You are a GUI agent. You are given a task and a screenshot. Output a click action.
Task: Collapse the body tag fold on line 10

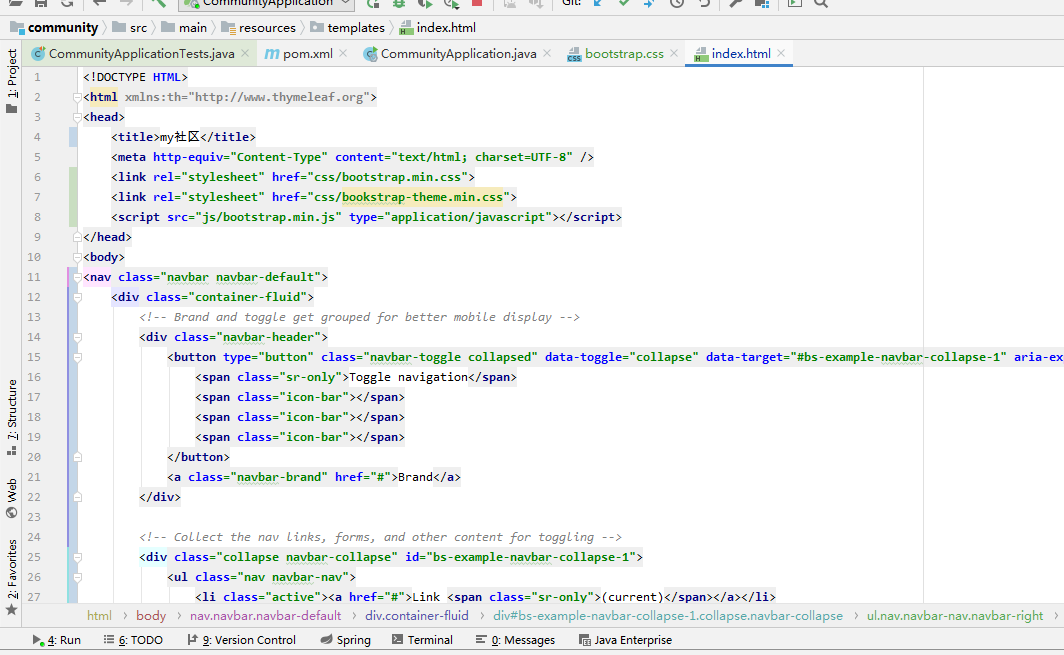[x=77, y=257]
